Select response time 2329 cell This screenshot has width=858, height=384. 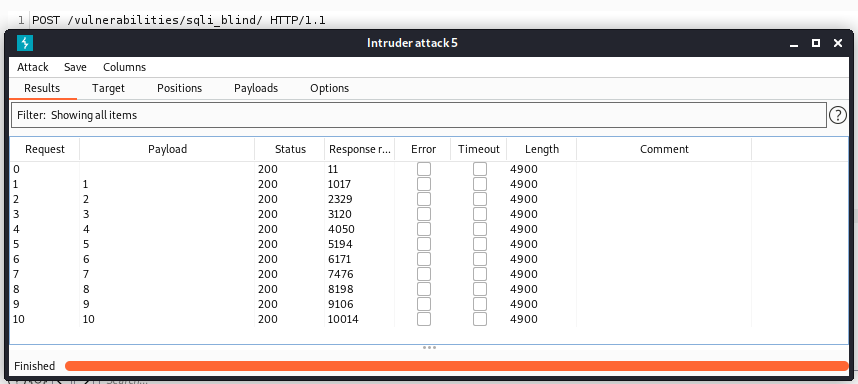point(340,199)
